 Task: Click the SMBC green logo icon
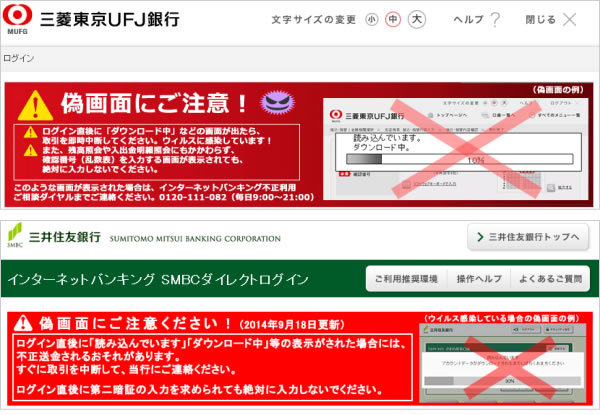pos(15,235)
